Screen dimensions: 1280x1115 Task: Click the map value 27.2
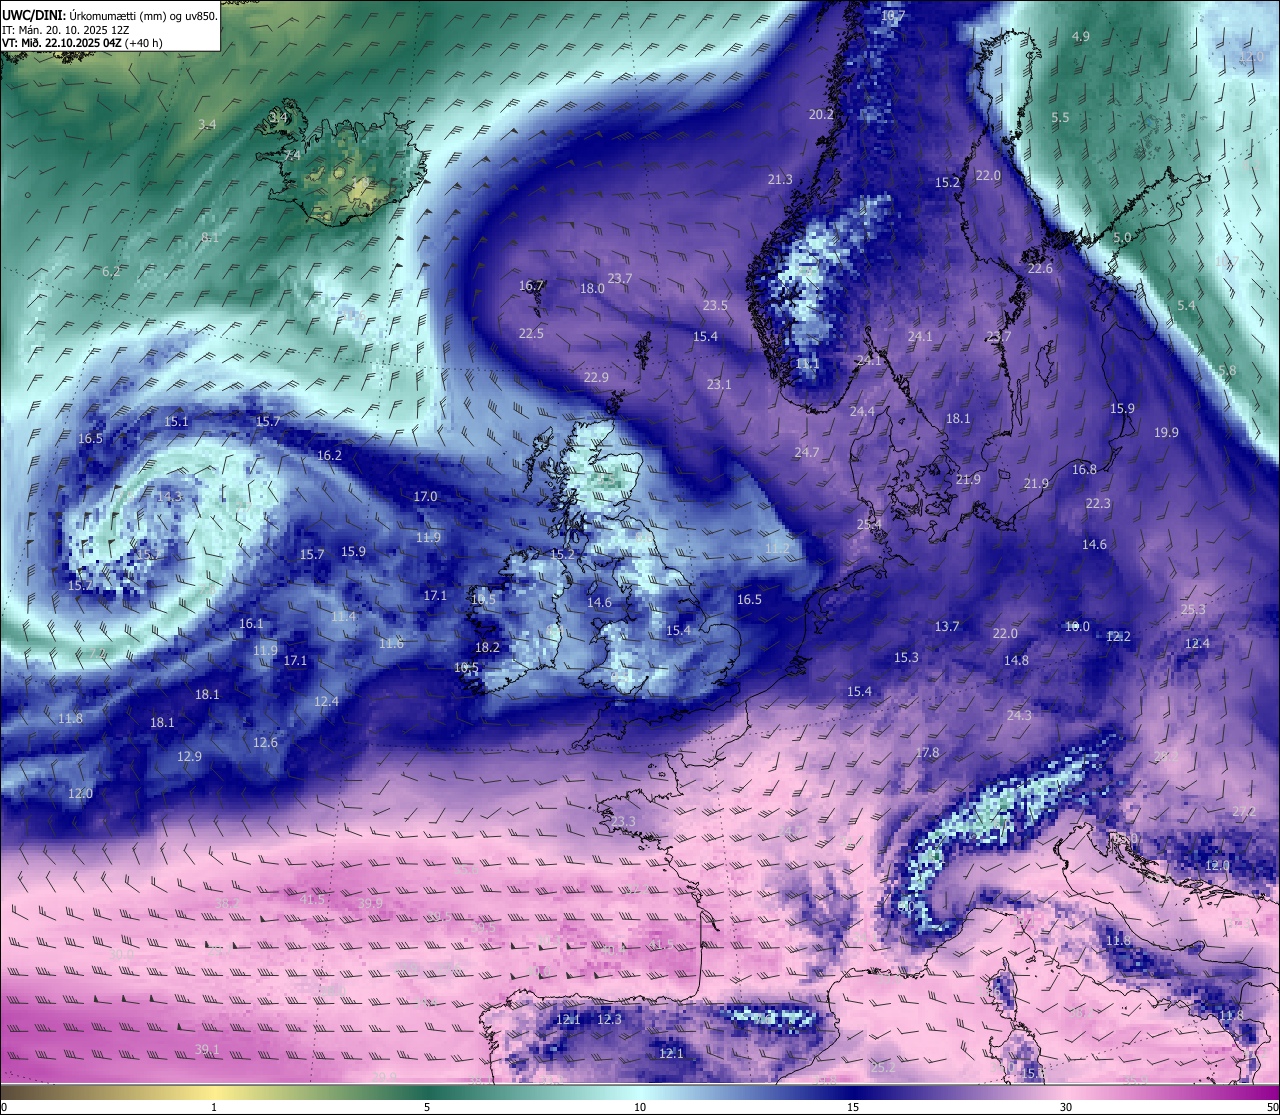point(1244,811)
